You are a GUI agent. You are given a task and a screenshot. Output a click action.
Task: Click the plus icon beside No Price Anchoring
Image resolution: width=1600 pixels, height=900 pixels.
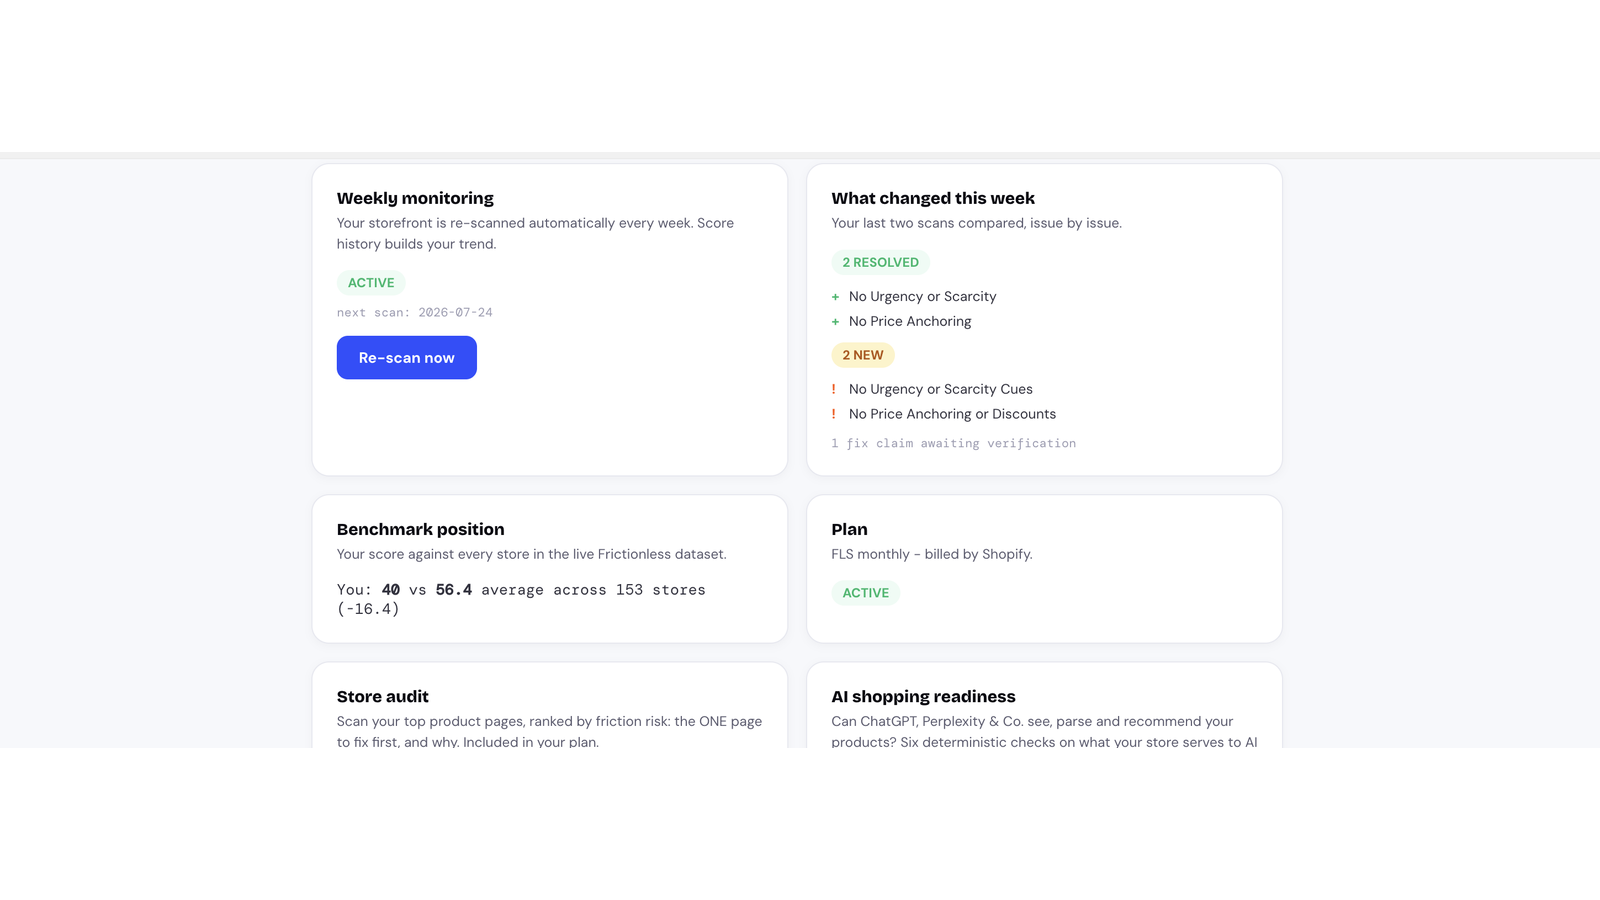coord(835,322)
